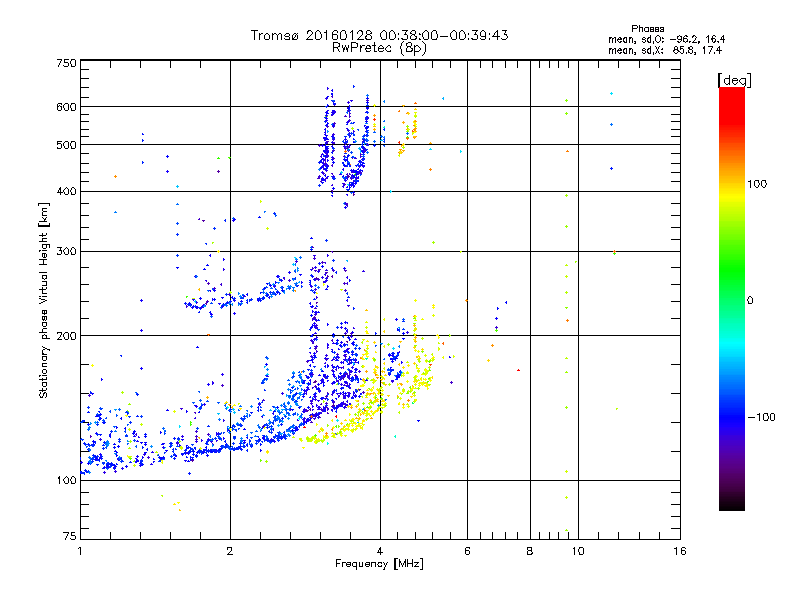Viewport: 800px width, 600px height.
Task: Click the colorbar label '-100'
Action: 761,417
